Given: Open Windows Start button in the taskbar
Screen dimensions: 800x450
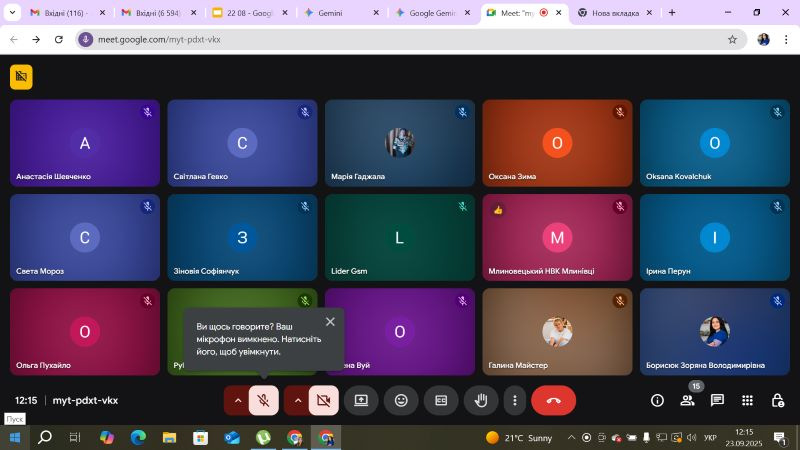Looking at the screenshot, I should point(15,437).
